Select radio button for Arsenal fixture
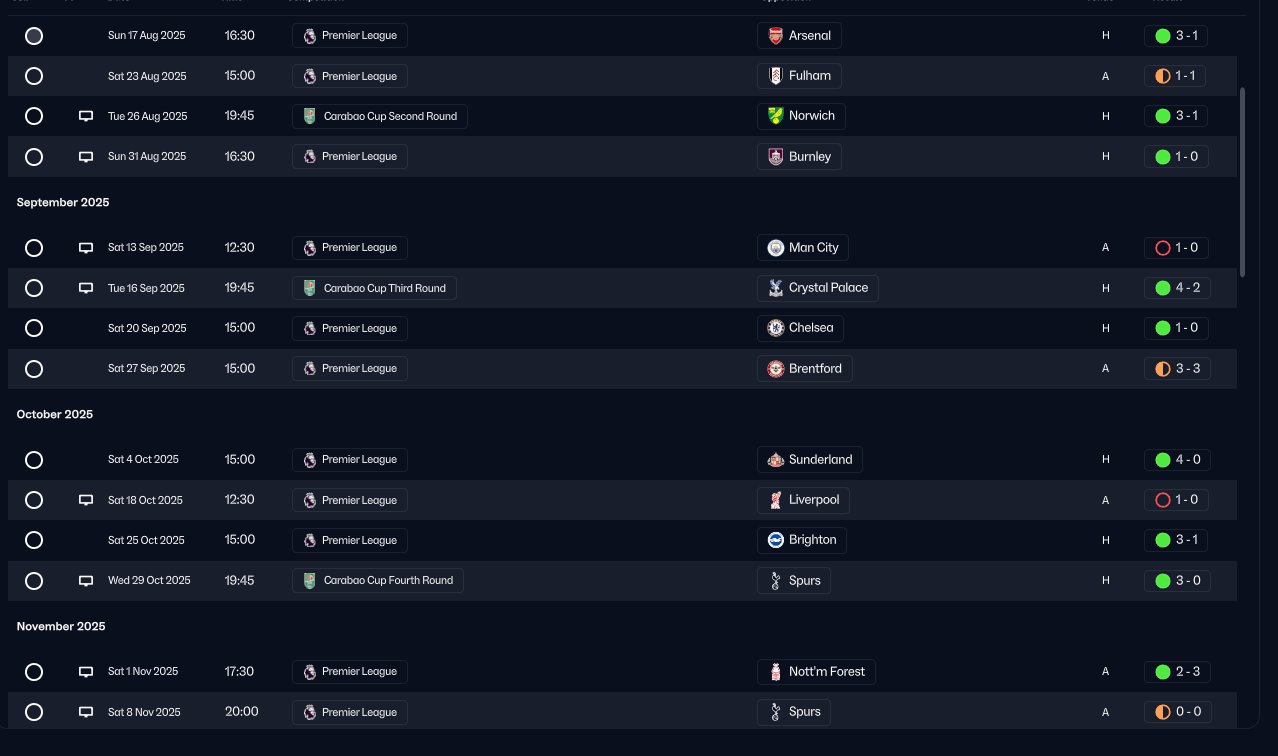The image size is (1278, 756). [x=34, y=36]
